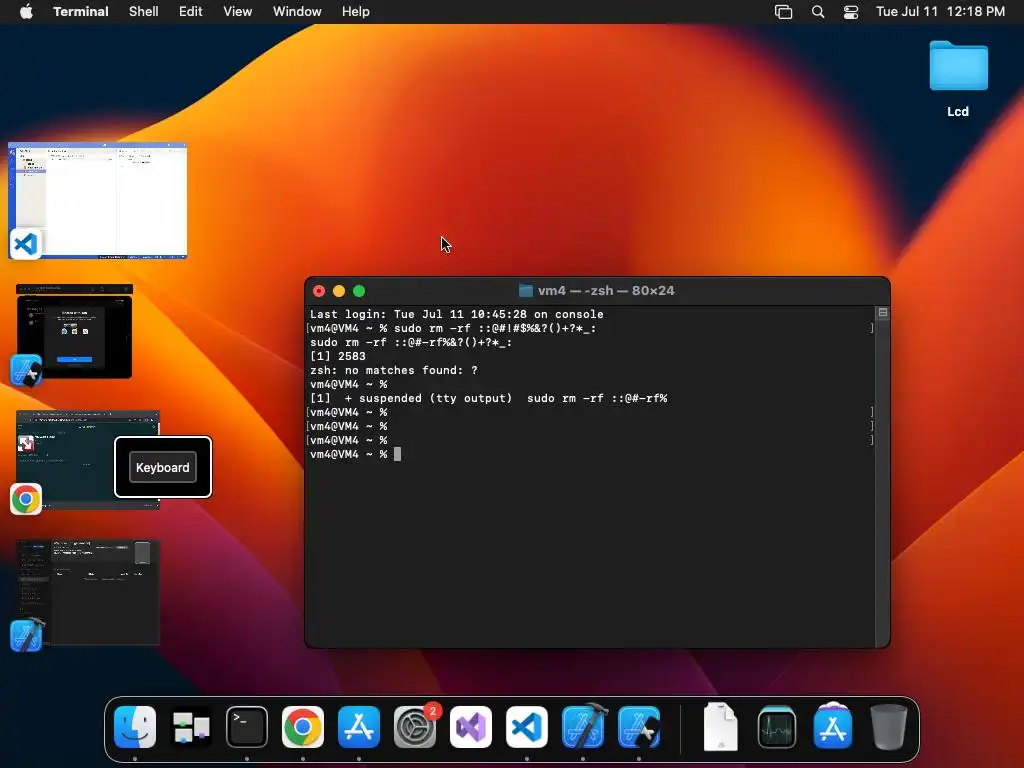The height and width of the screenshot is (768, 1024).
Task: Open Mission Control from the Dock
Action: coord(191,727)
